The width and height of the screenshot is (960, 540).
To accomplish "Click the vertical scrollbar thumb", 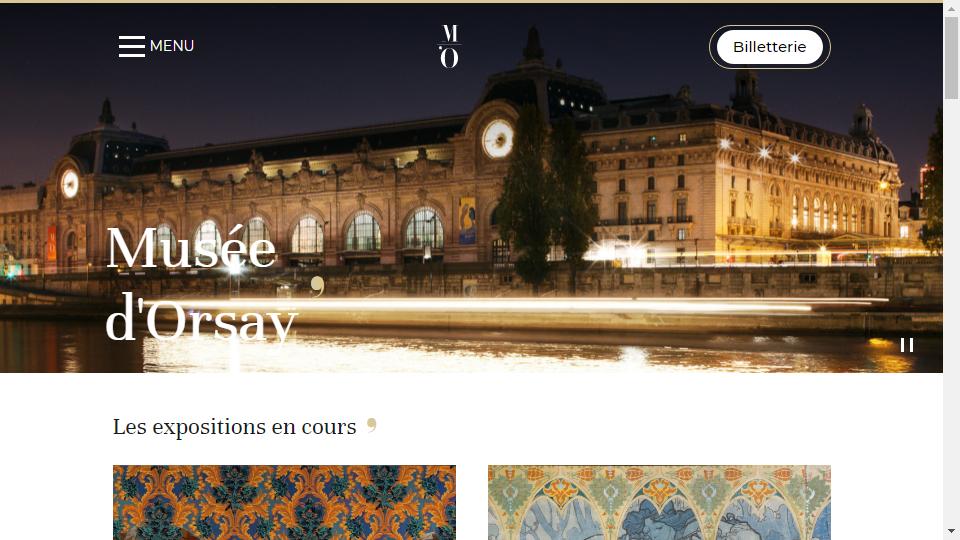I will pos(951,58).
